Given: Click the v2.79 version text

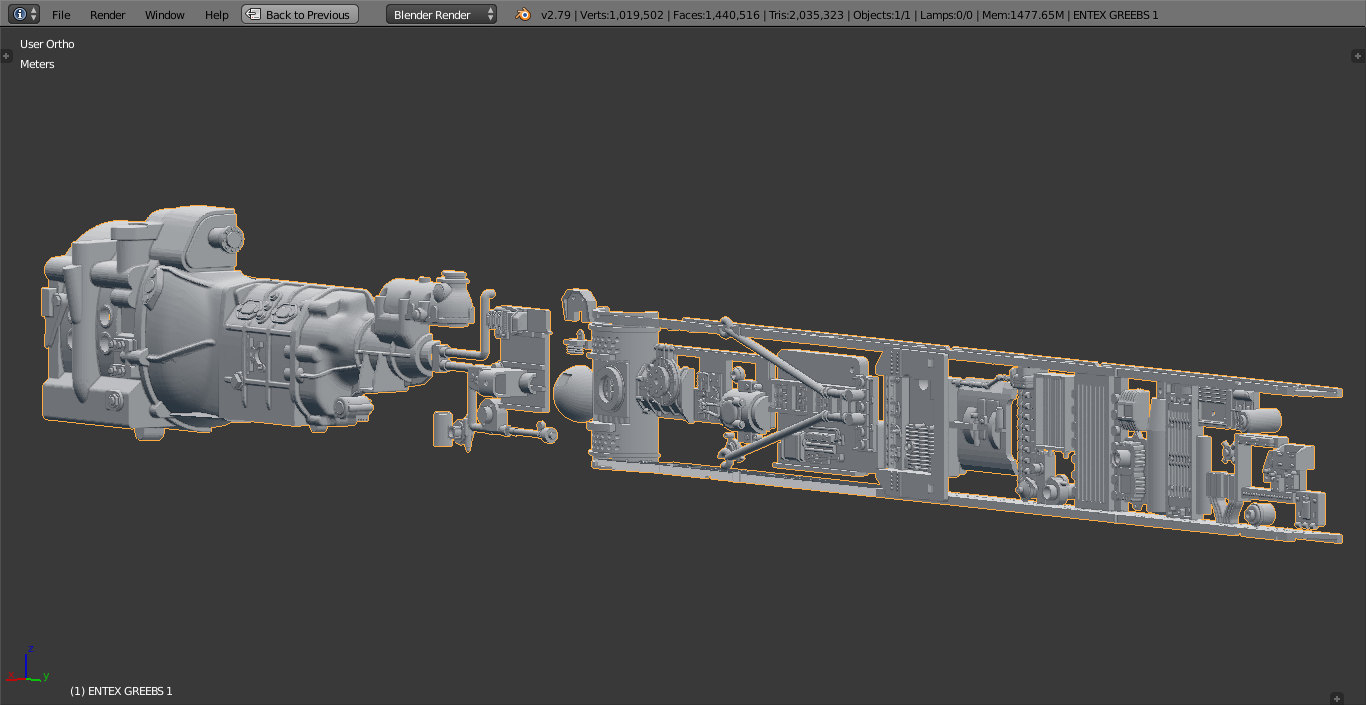Looking at the screenshot, I should pyautogui.click(x=557, y=15).
